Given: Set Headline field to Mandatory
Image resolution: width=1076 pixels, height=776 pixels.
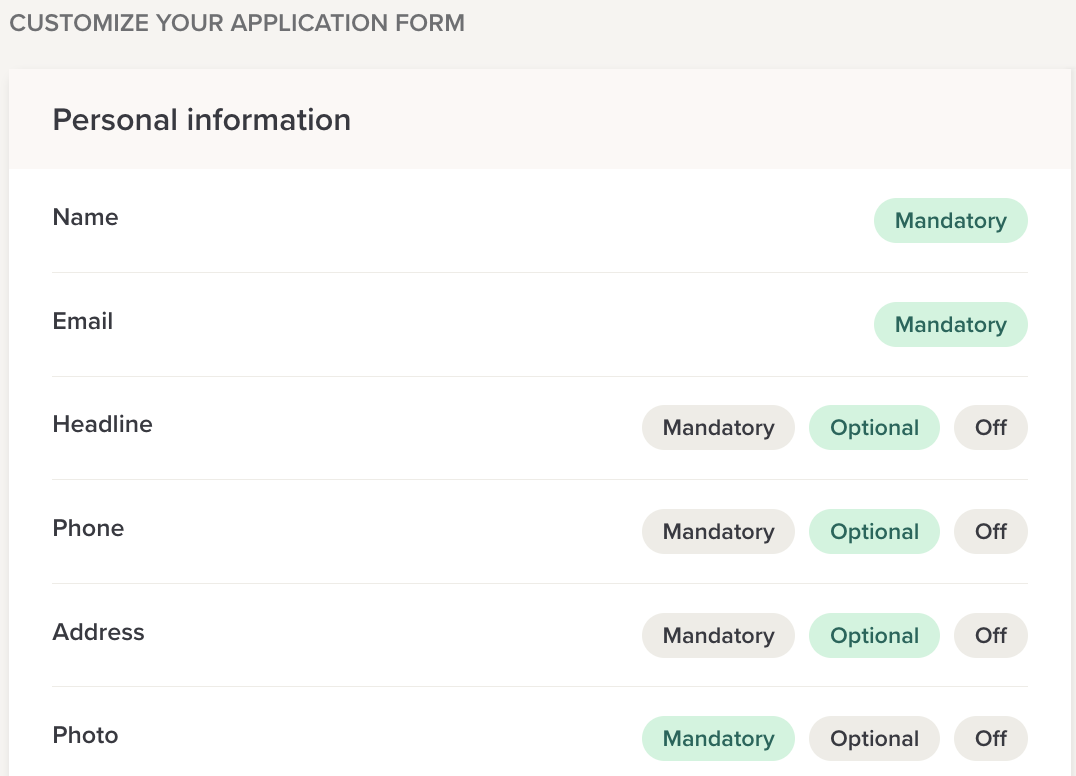Looking at the screenshot, I should click(718, 428).
